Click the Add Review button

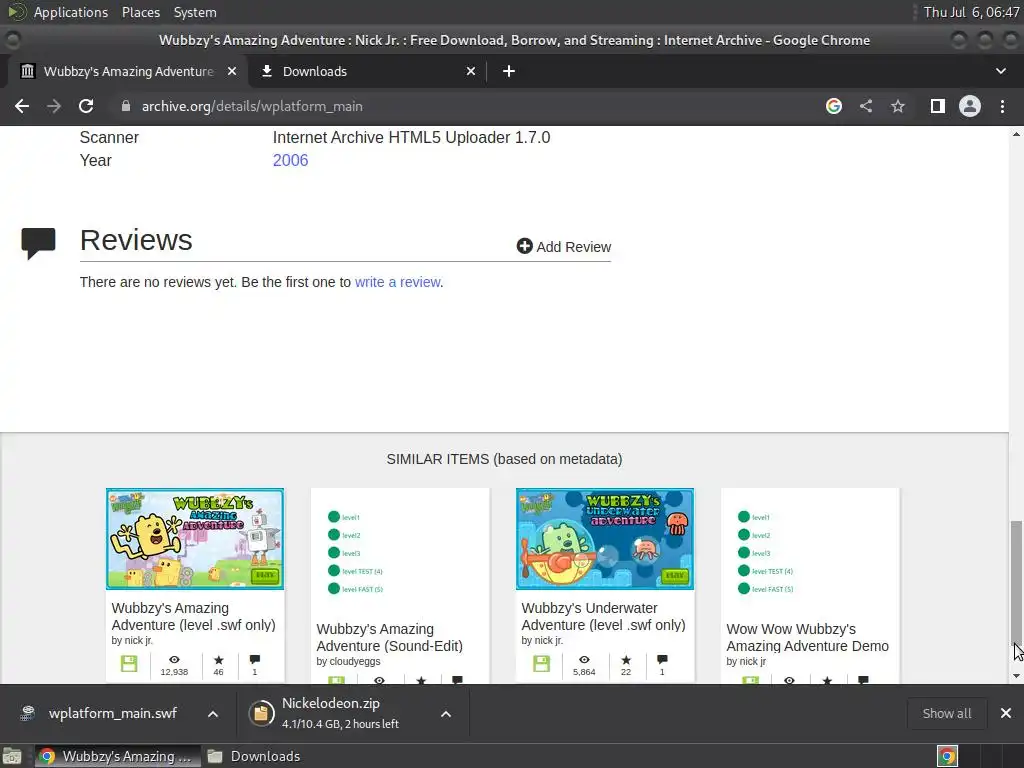coord(564,247)
